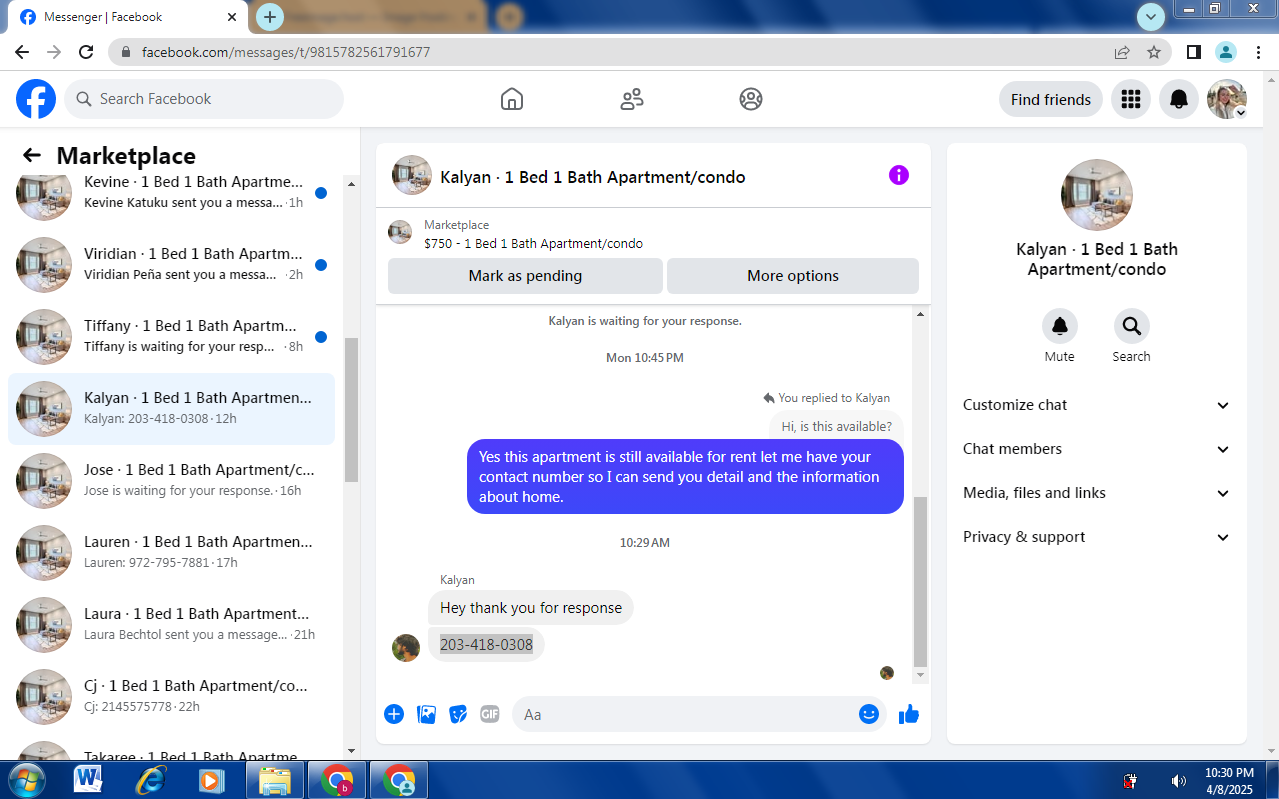Open media player icon in taskbar
Viewport: 1279px width, 799px height.
pos(212,780)
